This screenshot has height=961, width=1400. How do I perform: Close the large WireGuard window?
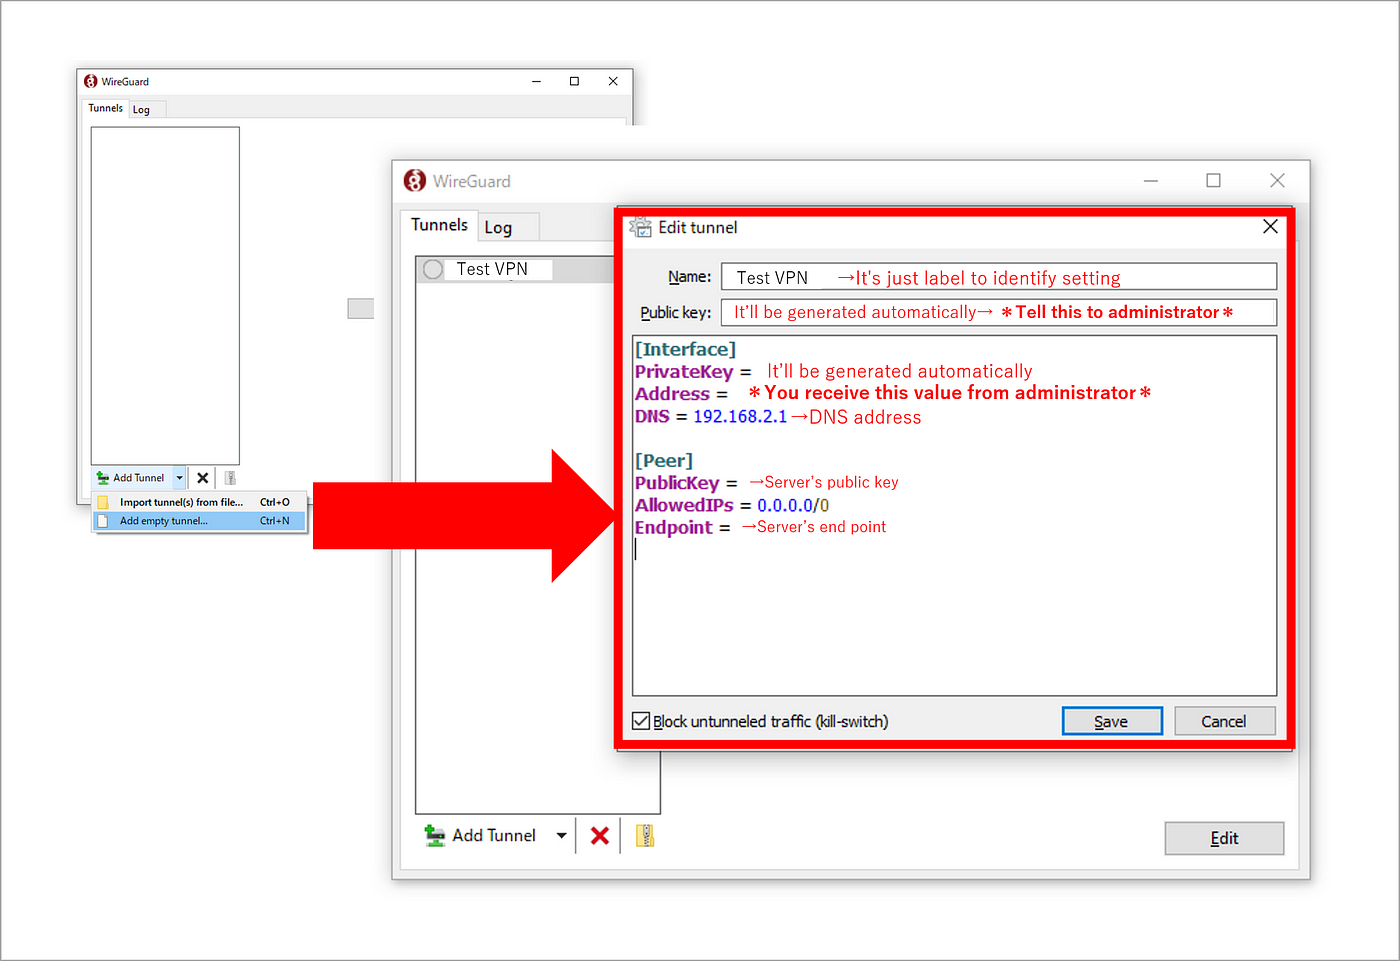click(1277, 181)
